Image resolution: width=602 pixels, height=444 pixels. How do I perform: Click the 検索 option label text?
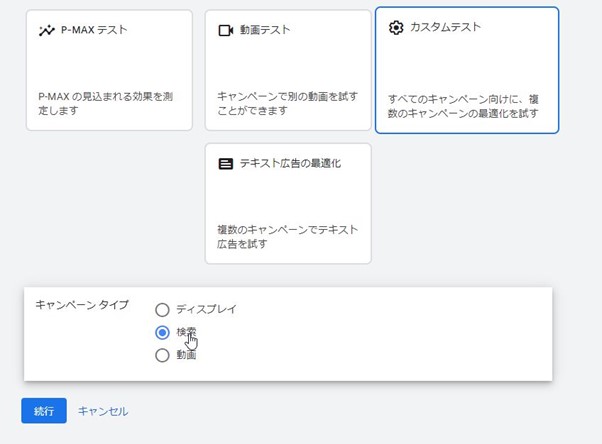[x=186, y=332]
